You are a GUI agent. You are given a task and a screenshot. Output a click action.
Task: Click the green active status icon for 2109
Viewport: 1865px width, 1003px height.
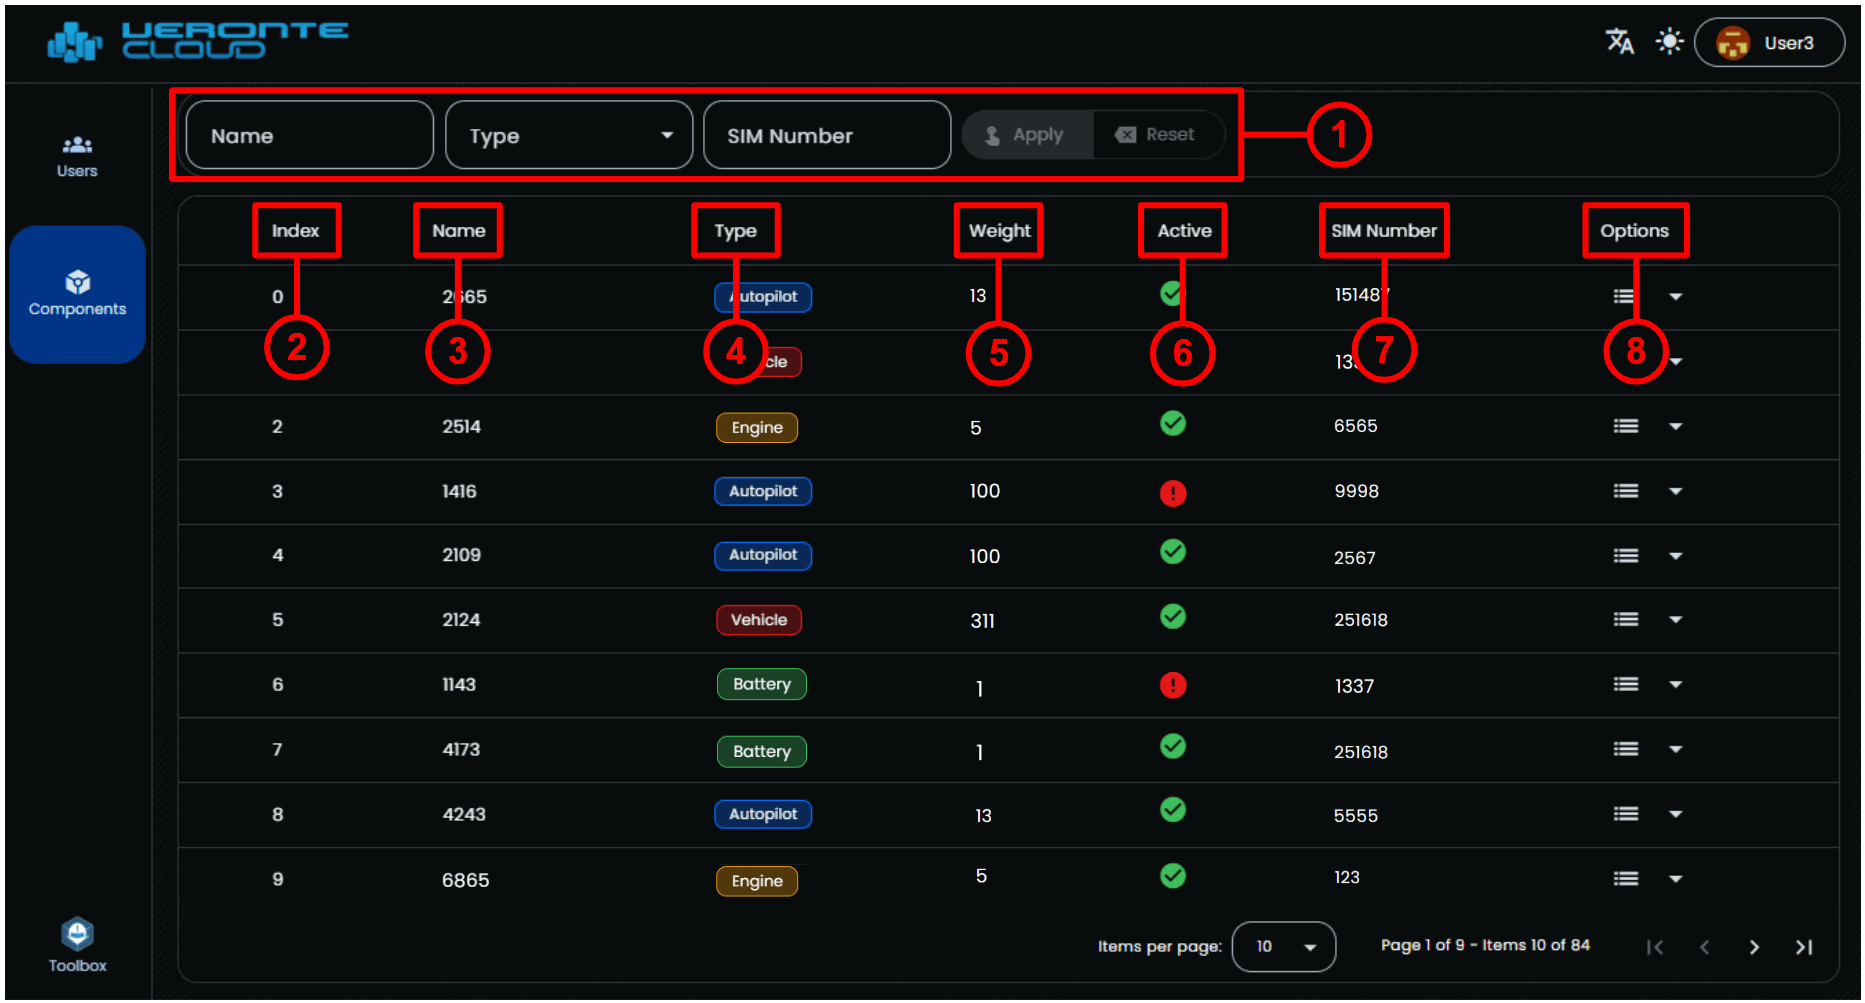tap(1172, 552)
